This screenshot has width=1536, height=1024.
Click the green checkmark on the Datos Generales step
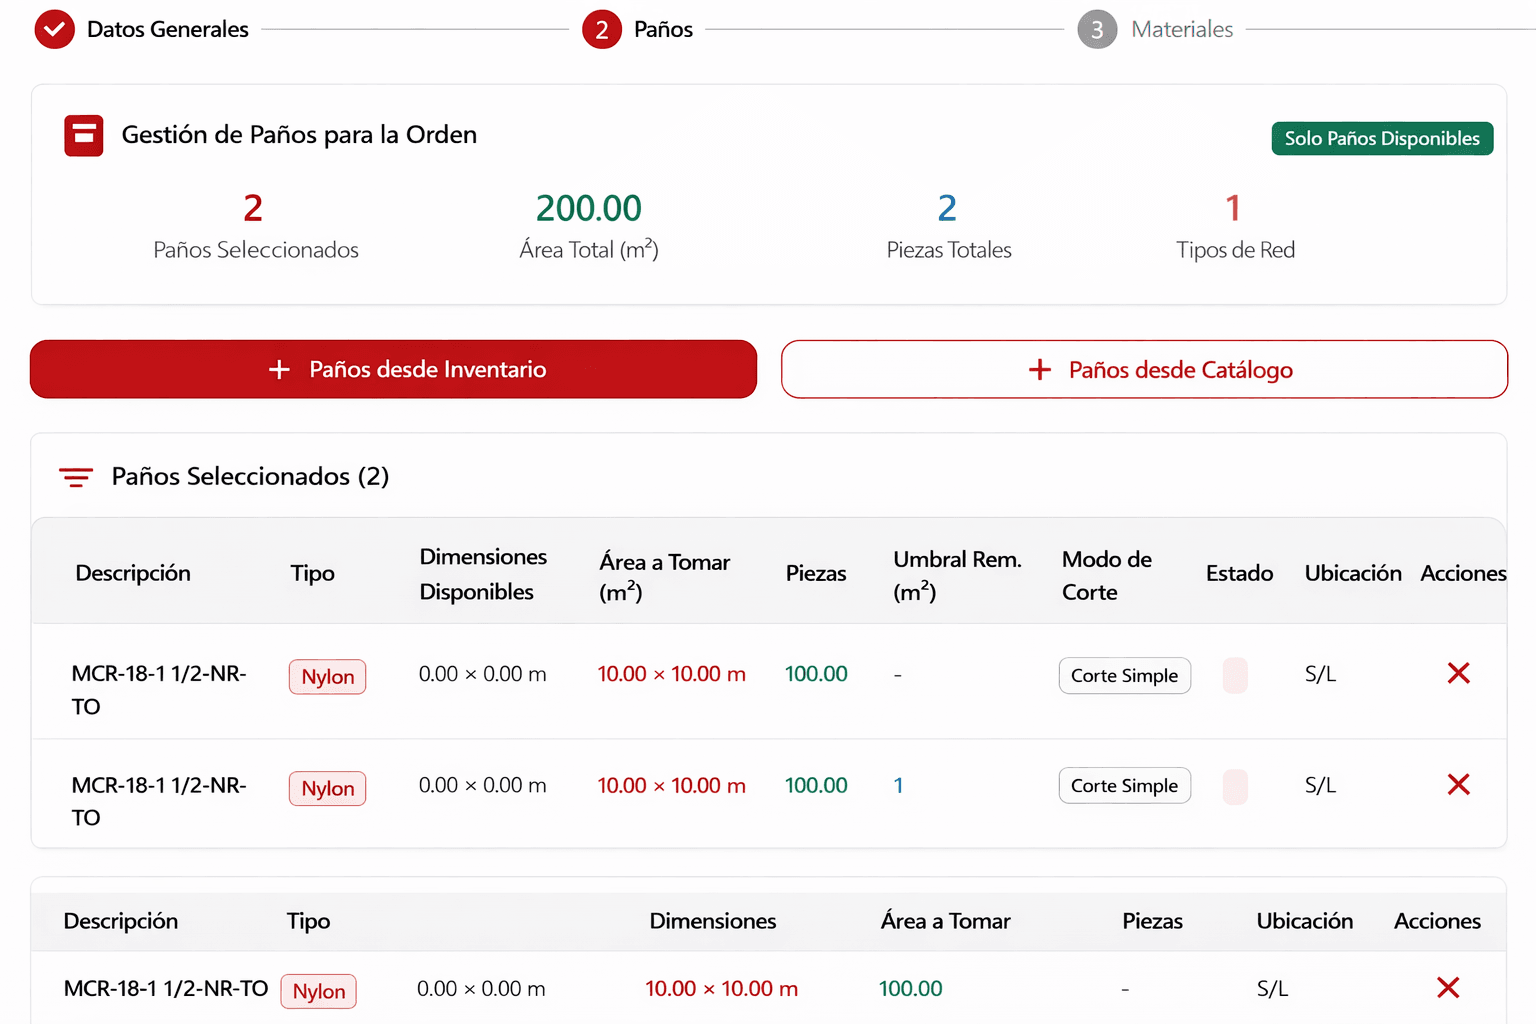coord(55,29)
